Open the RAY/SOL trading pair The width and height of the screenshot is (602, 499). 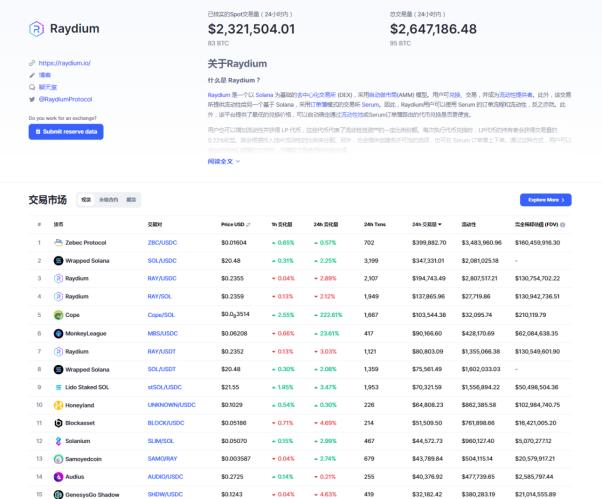[x=160, y=296]
